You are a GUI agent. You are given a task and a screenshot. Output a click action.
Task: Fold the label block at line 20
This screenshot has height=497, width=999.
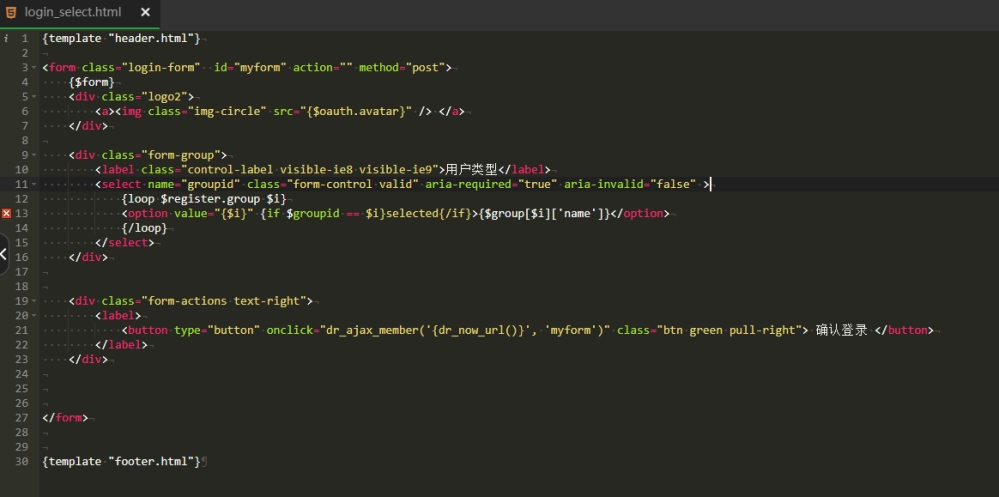pyautogui.click(x=35, y=315)
